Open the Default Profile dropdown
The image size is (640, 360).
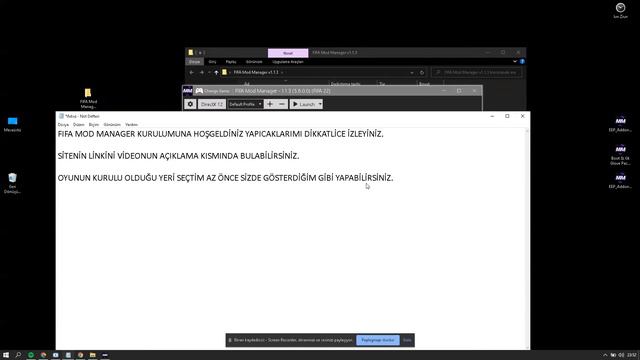[245, 104]
